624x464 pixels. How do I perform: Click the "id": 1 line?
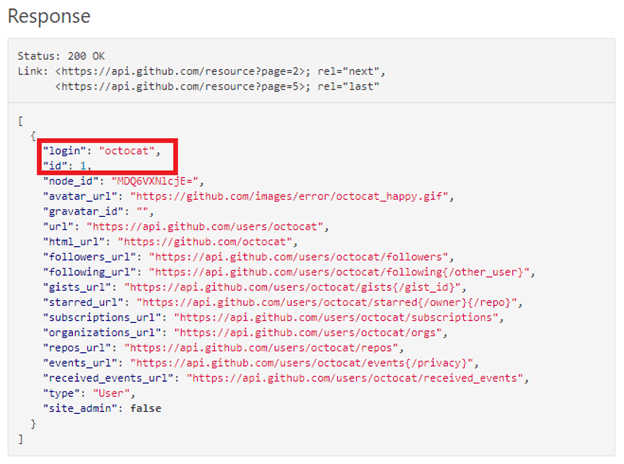pyautogui.click(x=67, y=166)
